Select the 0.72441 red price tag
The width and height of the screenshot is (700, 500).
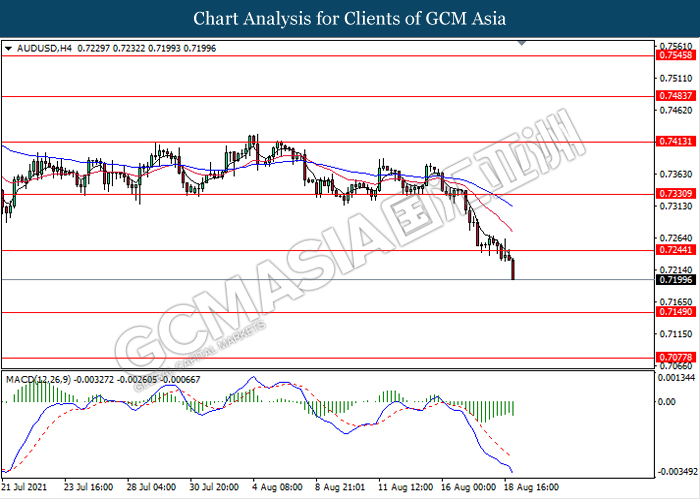point(676,249)
